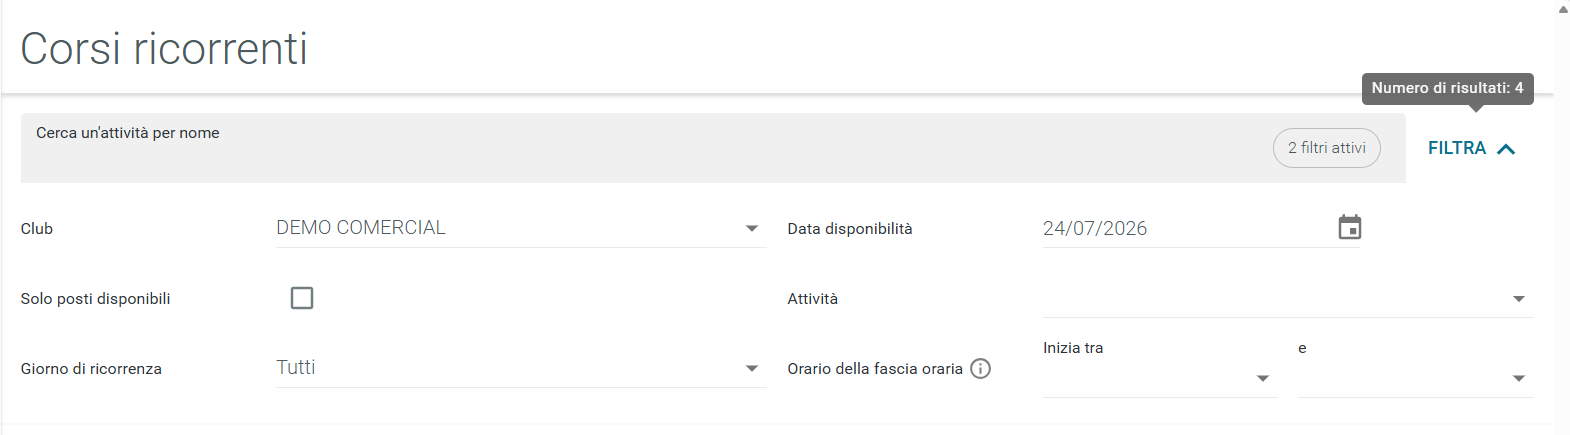Collapse filters with the FILTRA chevron icon
Viewport: 1570px width, 435px height.
click(1506, 149)
